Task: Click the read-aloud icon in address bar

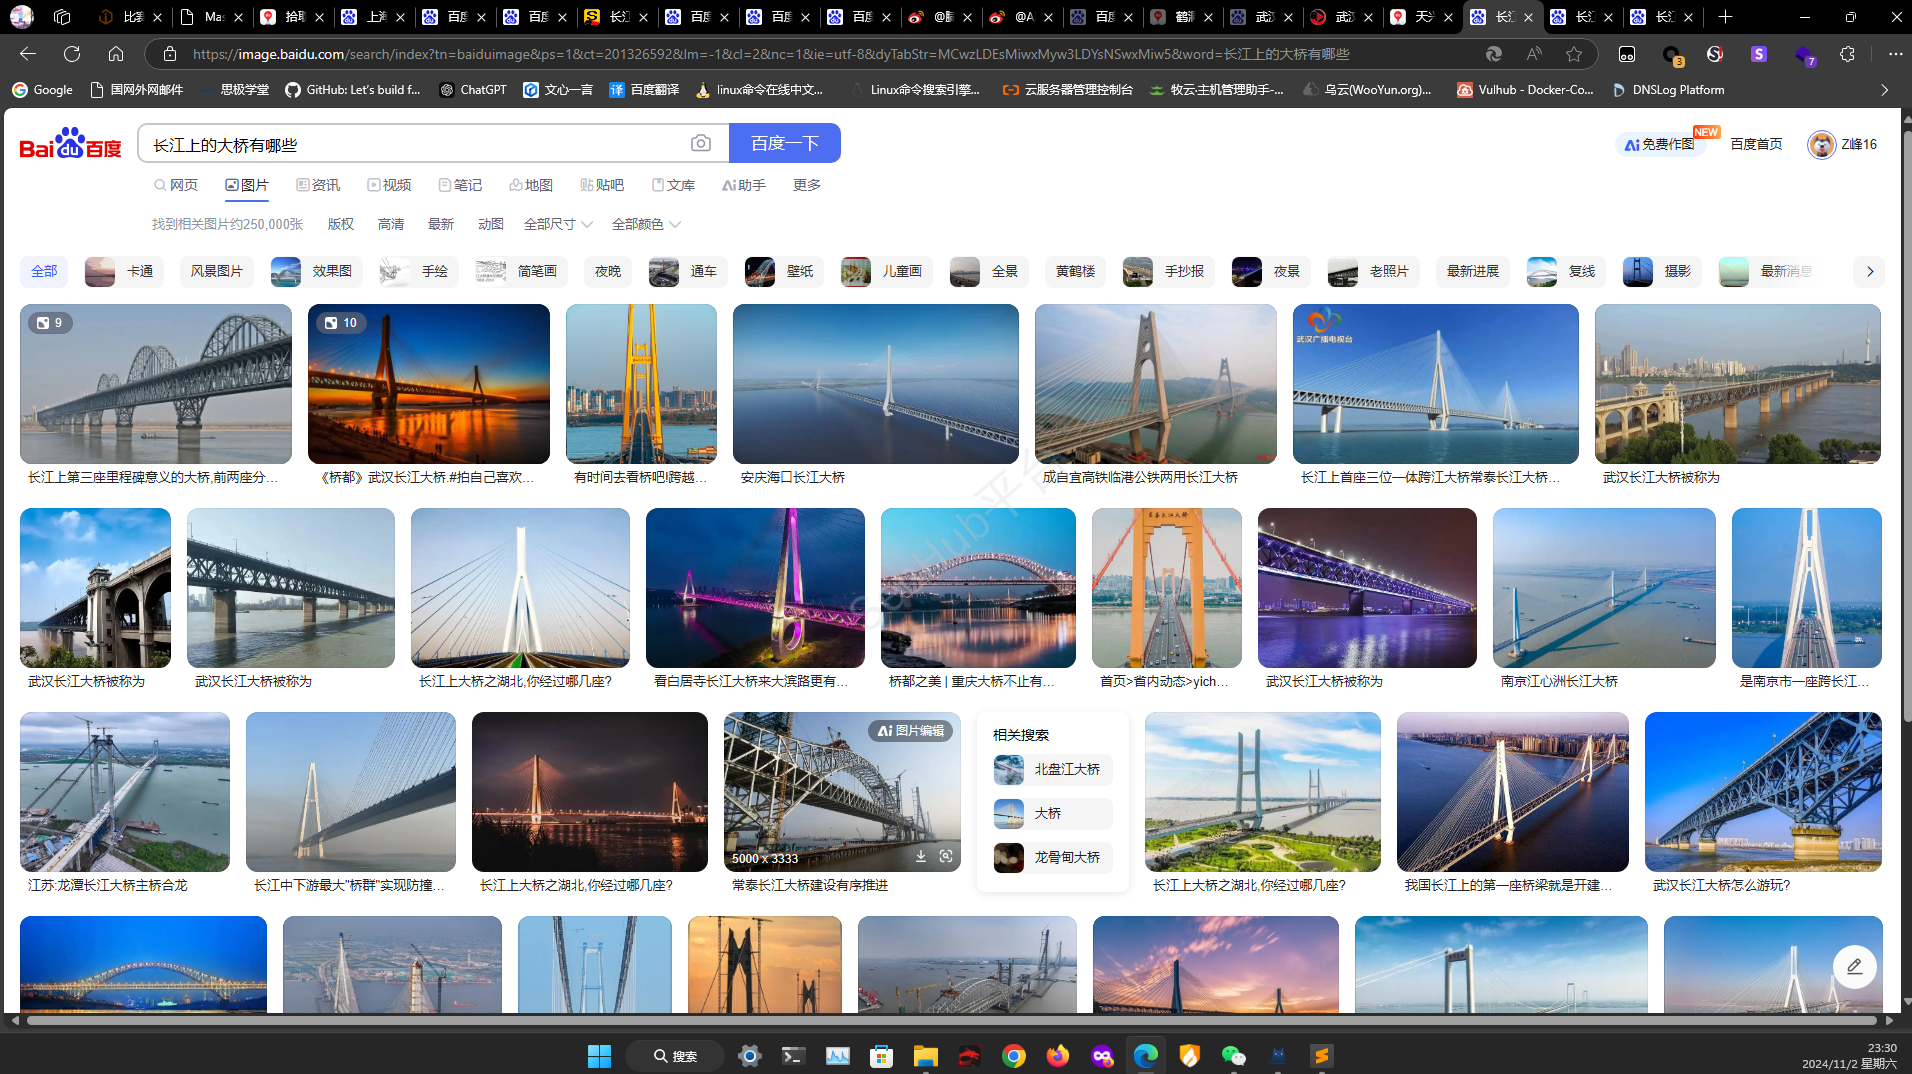Action: pos(1534,54)
